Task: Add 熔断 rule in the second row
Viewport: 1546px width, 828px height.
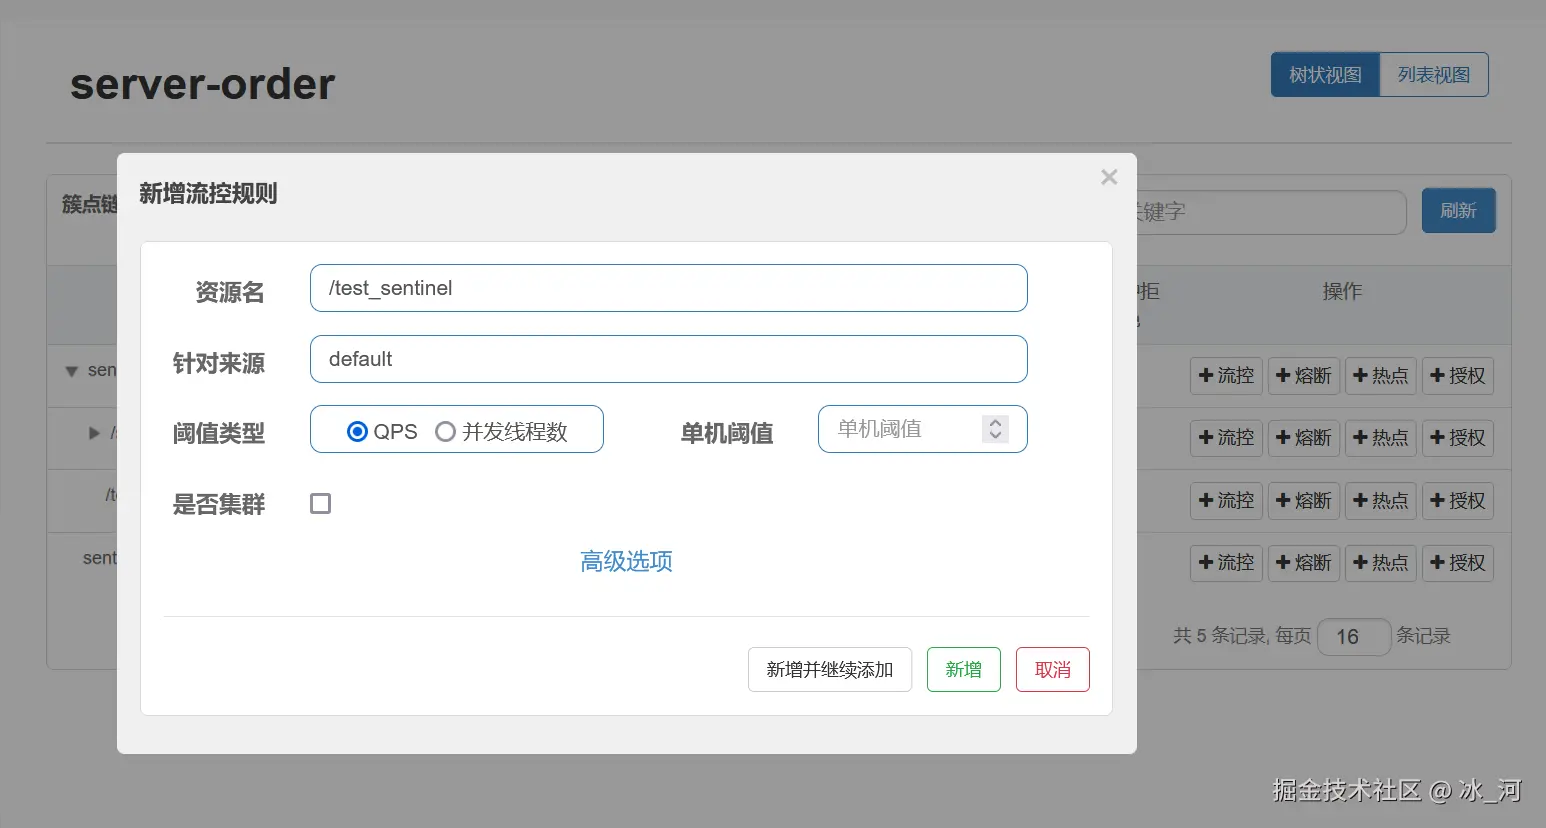Action: 1304,438
